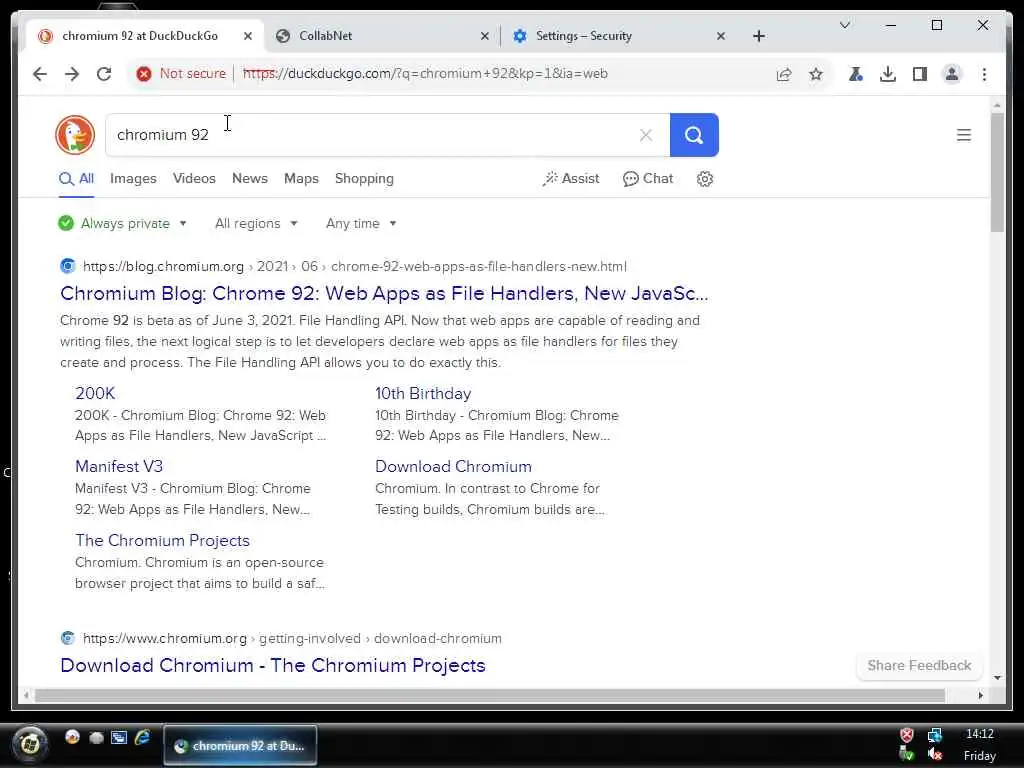1024x768 pixels.
Task: Open The Chromium Projects sitelink
Action: pyautogui.click(x=163, y=541)
